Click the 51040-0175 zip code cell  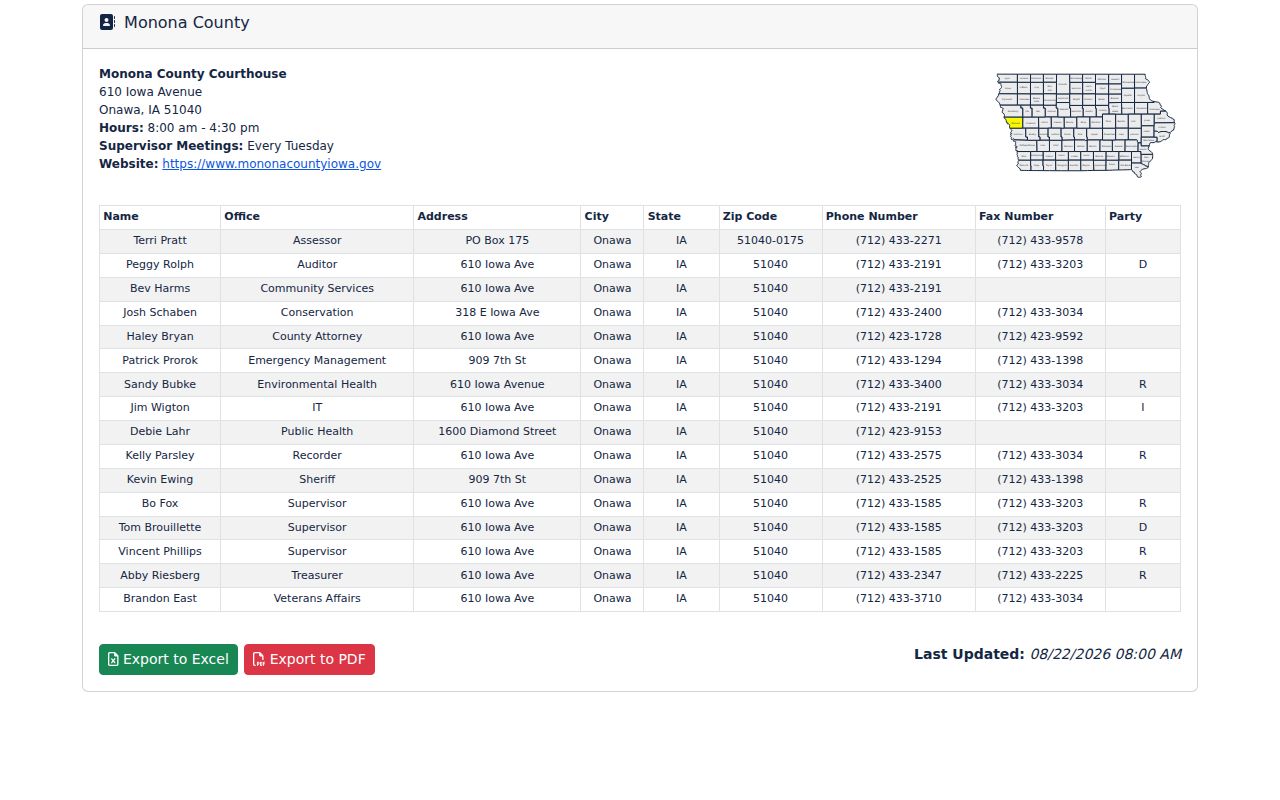click(x=771, y=241)
